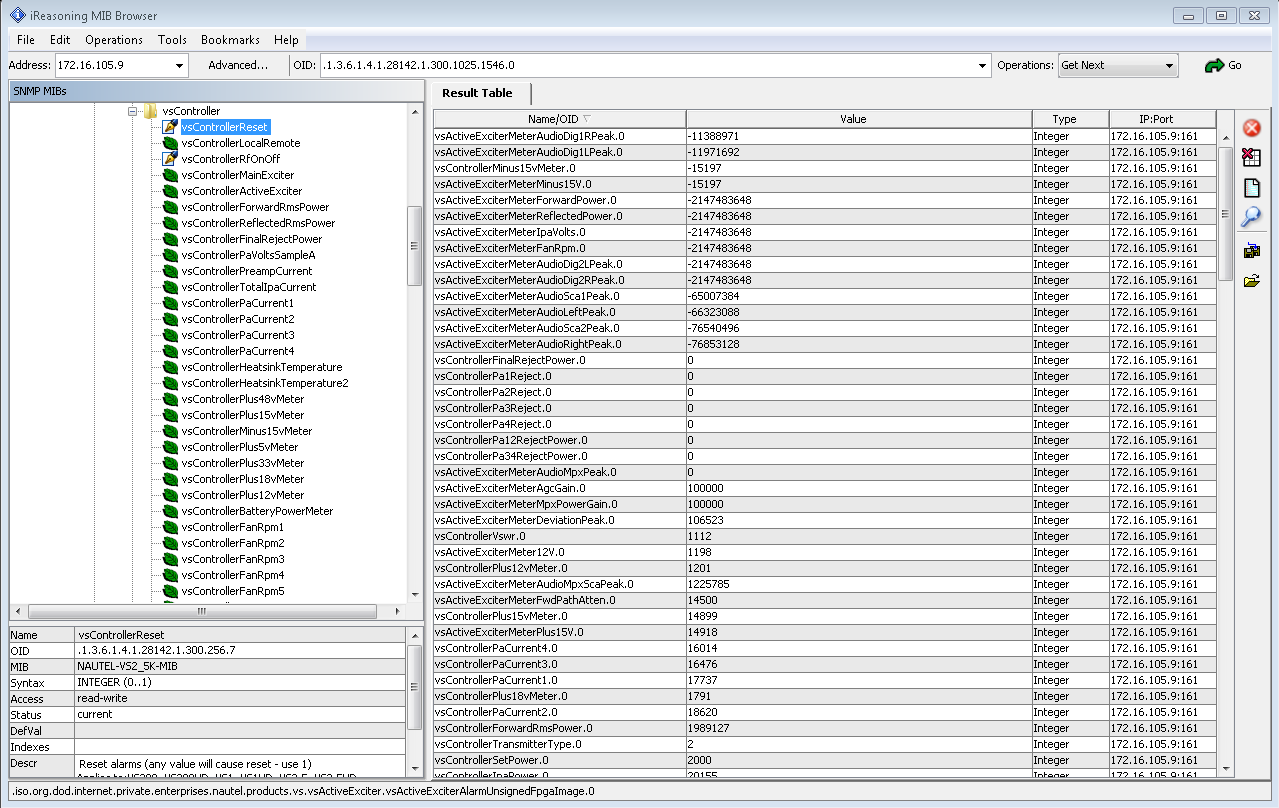The width and height of the screenshot is (1279, 808).
Task: Click the OID input field
Action: pos(647,66)
